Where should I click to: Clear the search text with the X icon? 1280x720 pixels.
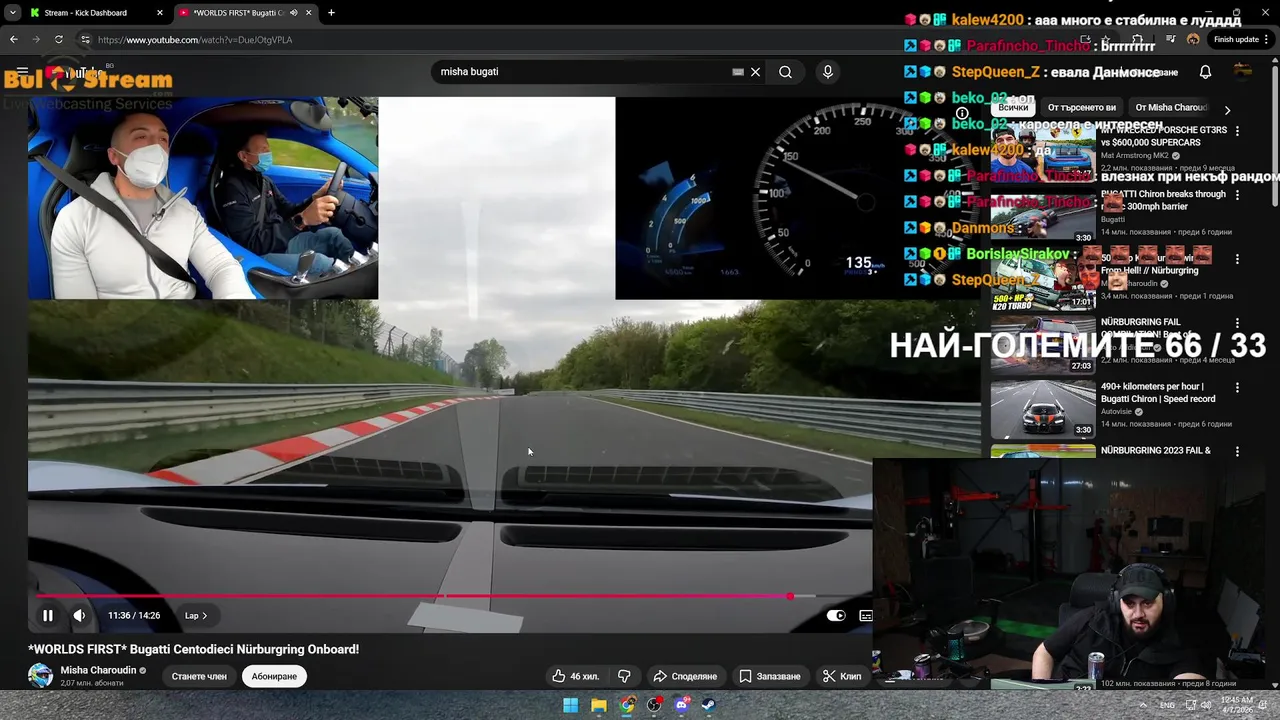coord(755,72)
